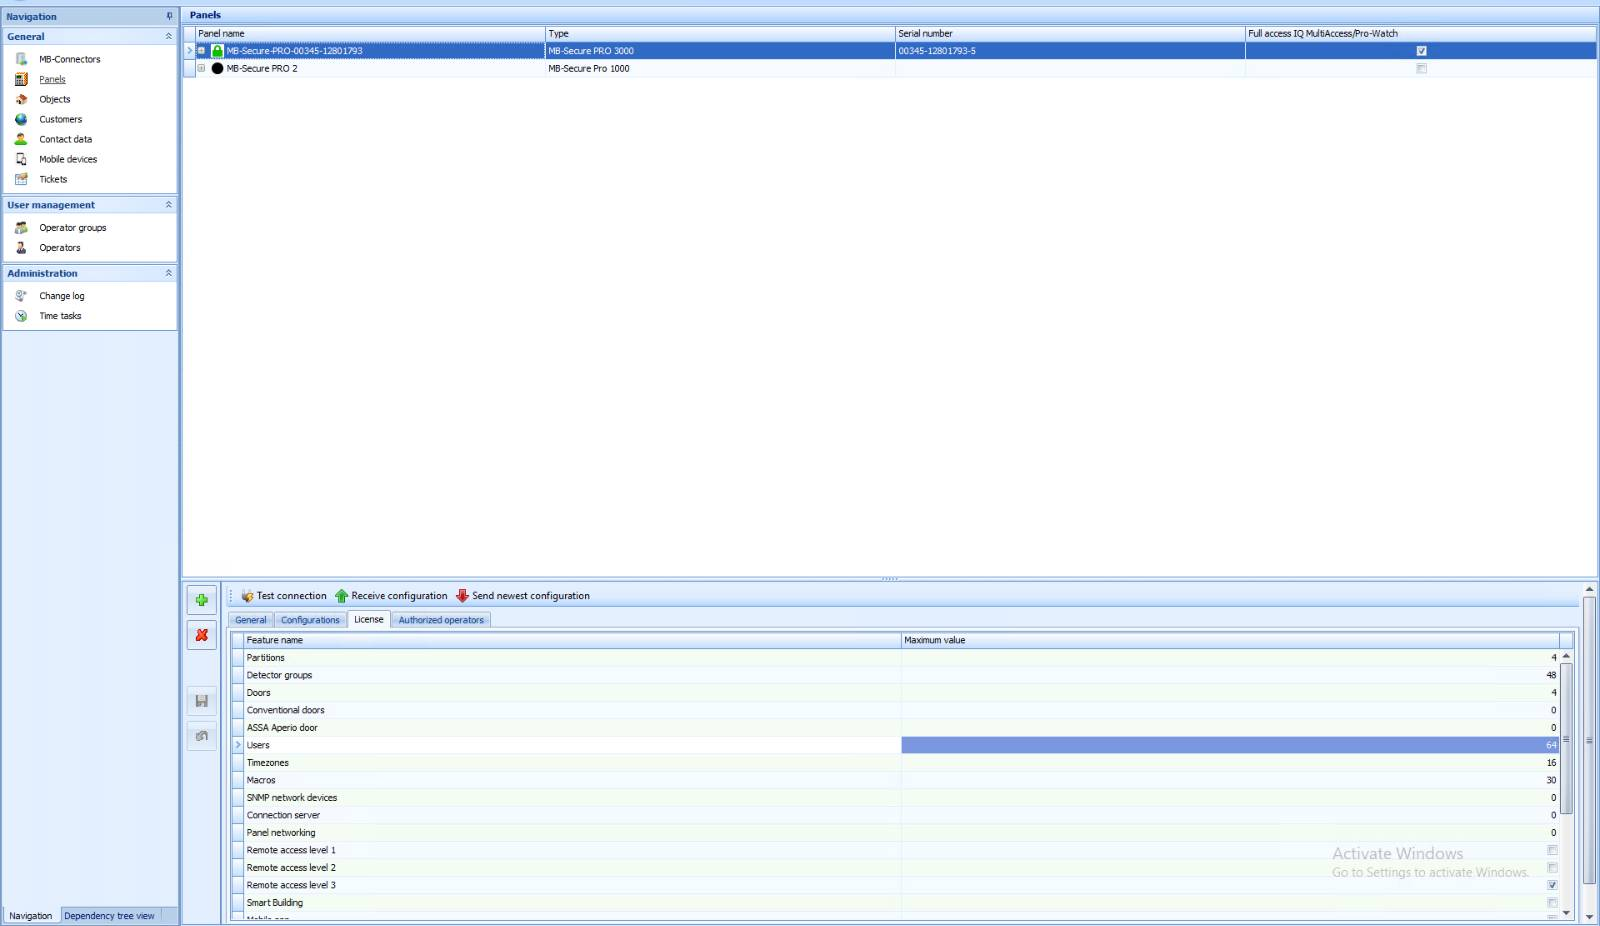Image resolution: width=1600 pixels, height=926 pixels.
Task: Switch to Dependency tree view tab
Action: pyautogui.click(x=109, y=916)
